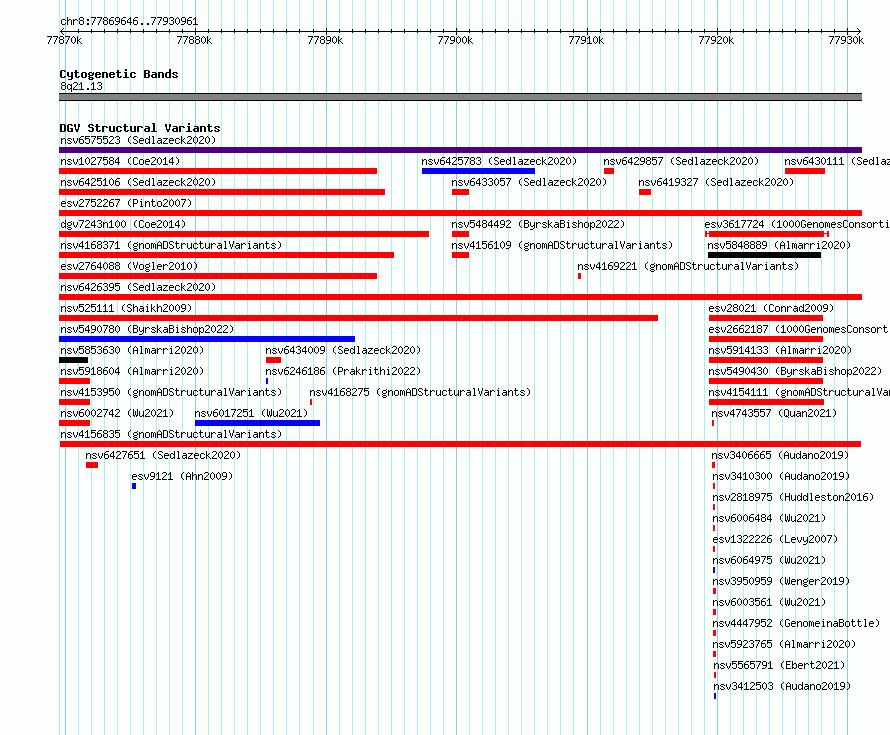This screenshot has width=890, height=735.
Task: Open the nsv1027584 (Coe2014) variant
Action: pos(120,161)
